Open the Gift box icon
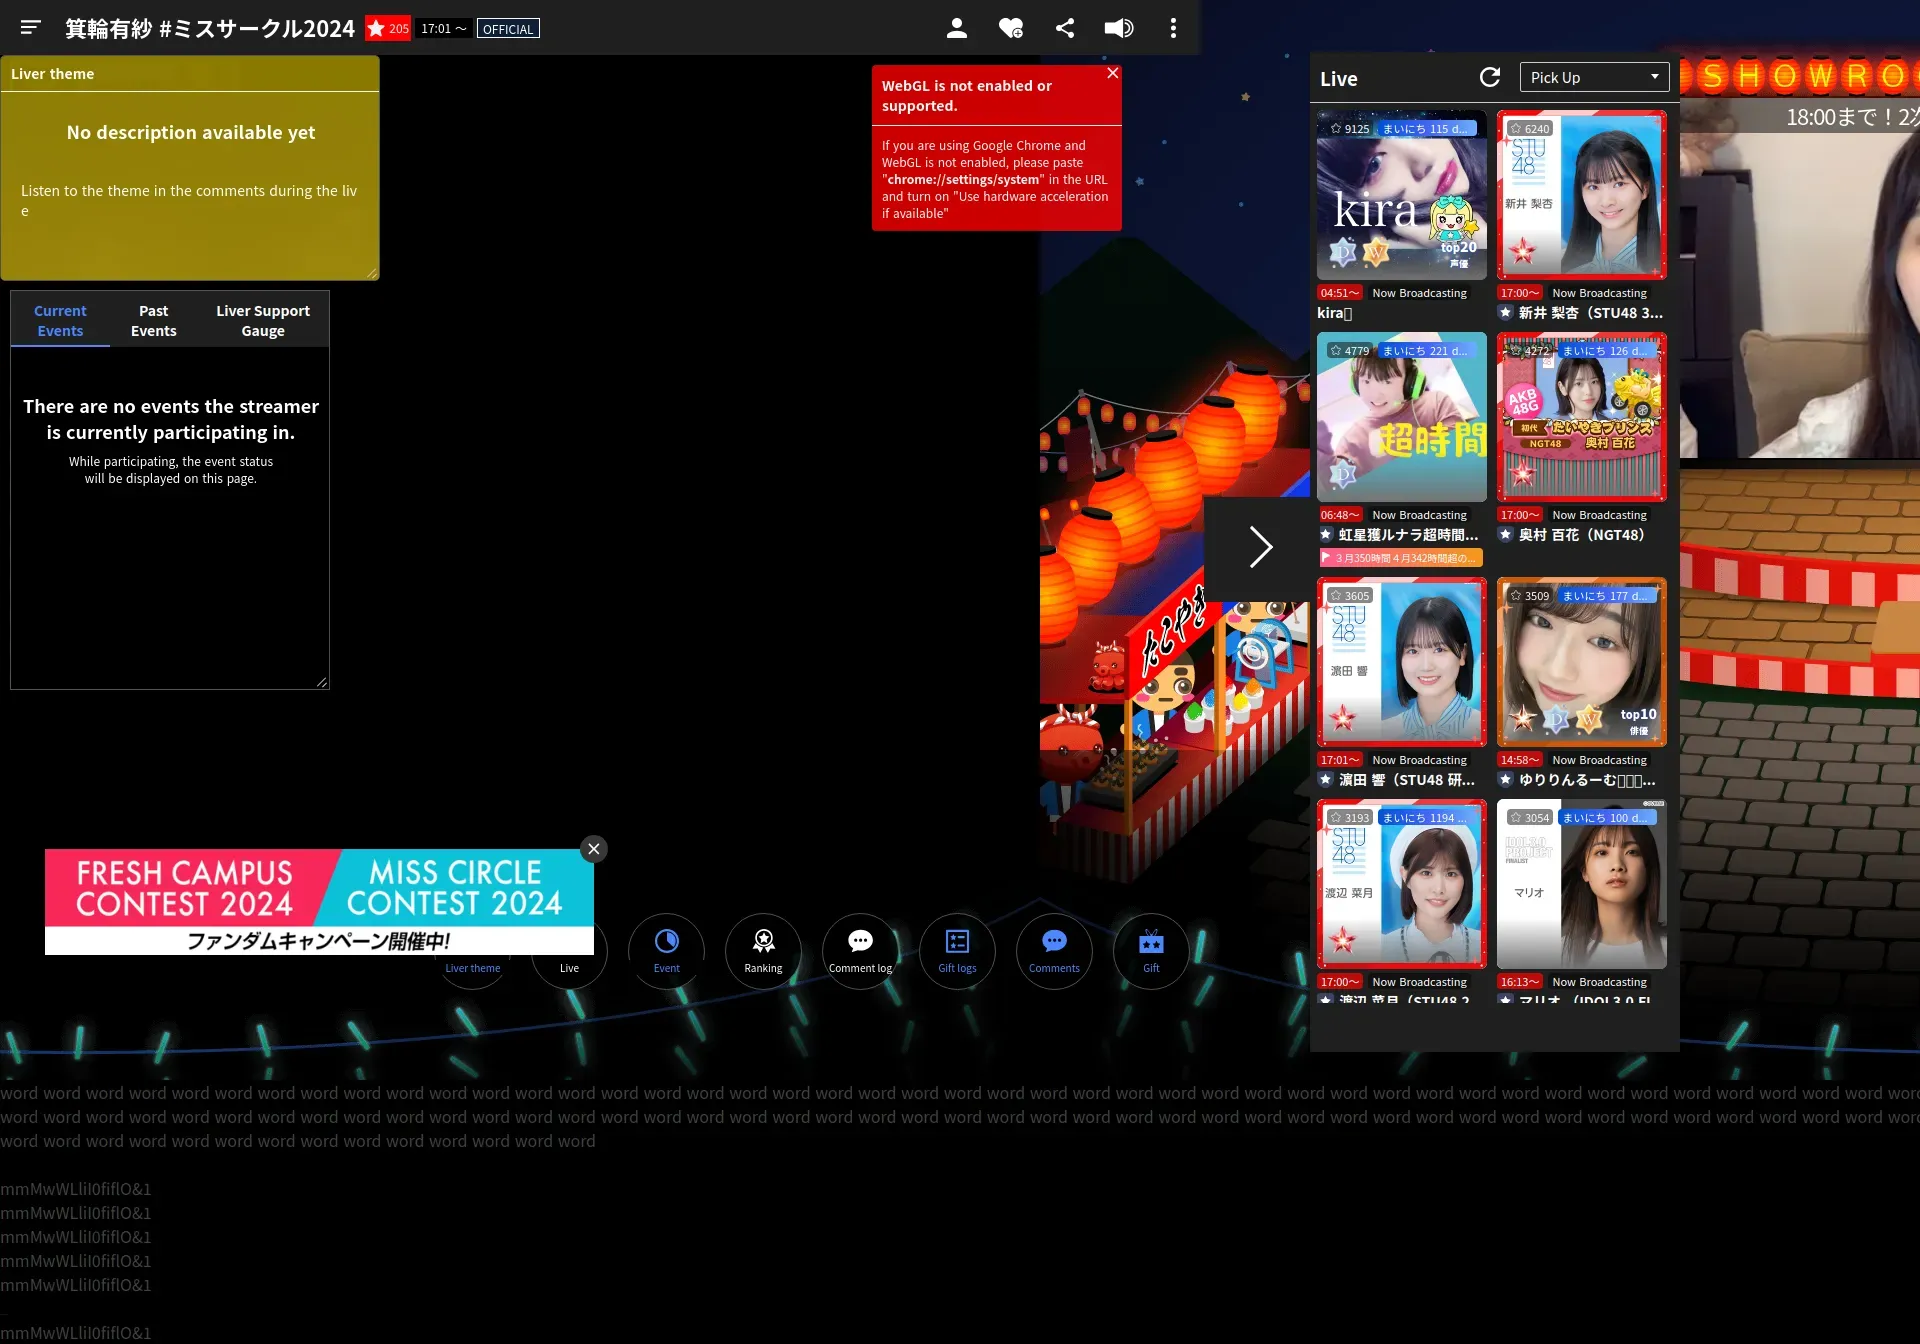This screenshot has width=1920, height=1344. click(1151, 950)
